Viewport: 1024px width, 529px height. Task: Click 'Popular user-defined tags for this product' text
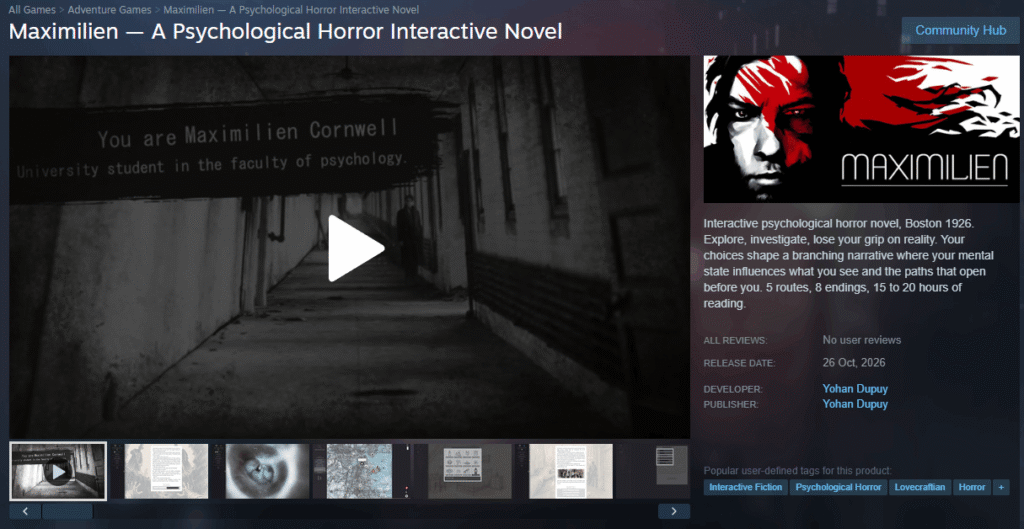797,471
